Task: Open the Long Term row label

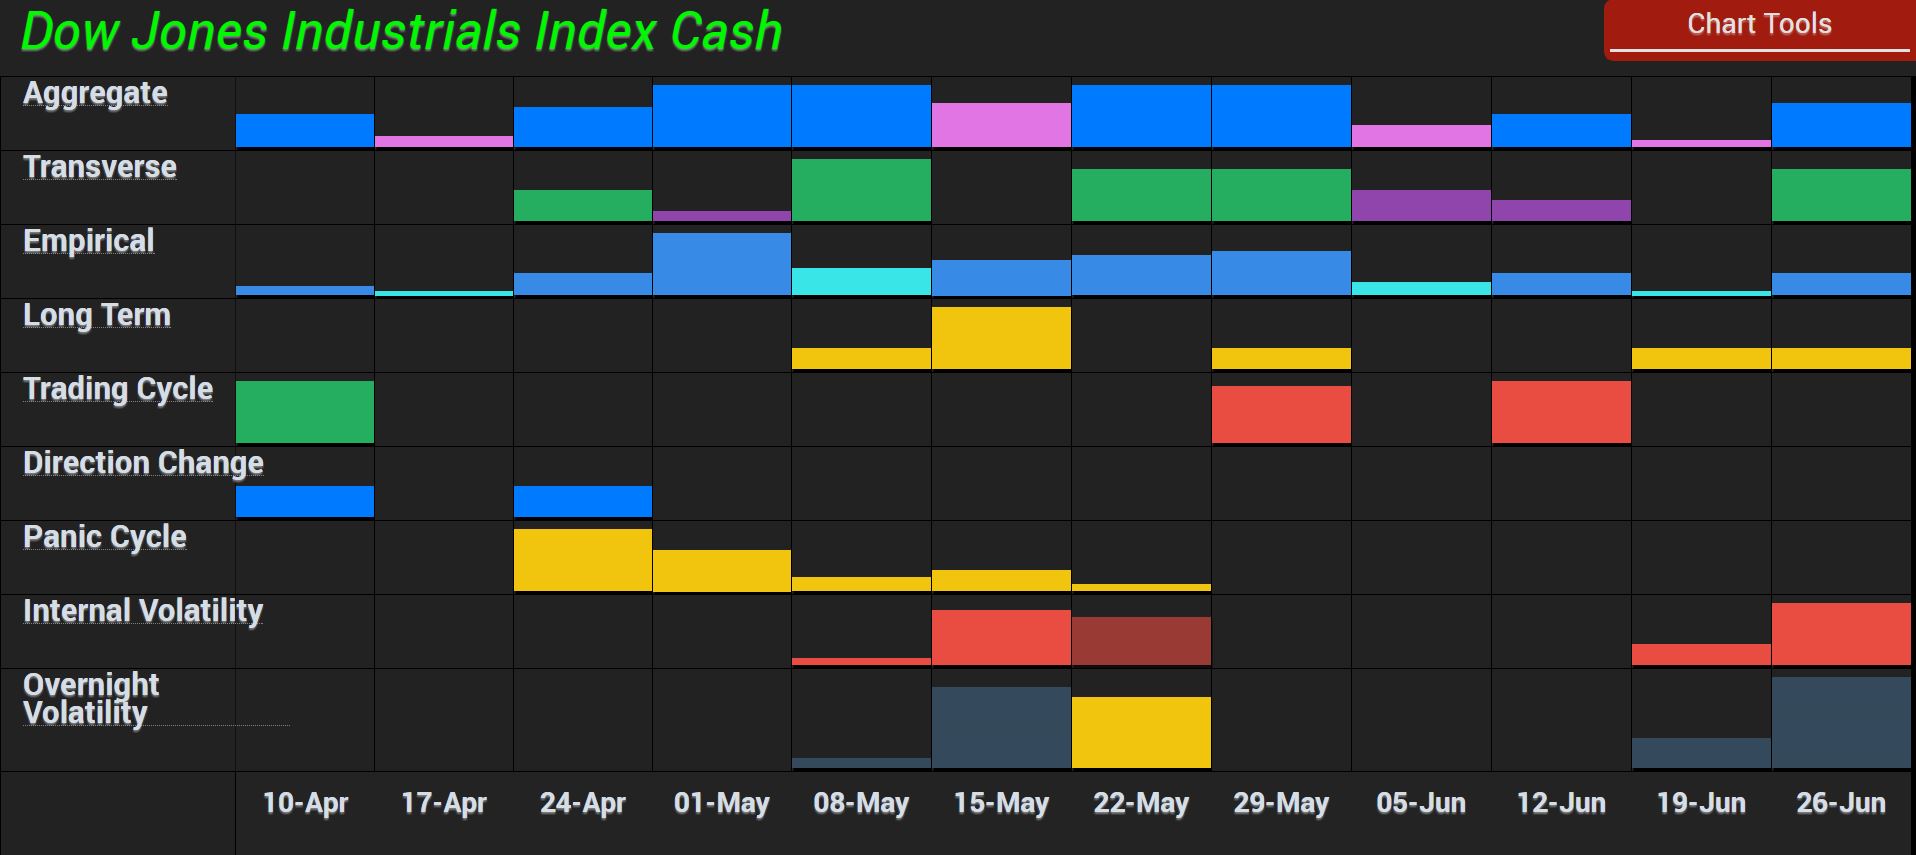Action: coord(97,316)
